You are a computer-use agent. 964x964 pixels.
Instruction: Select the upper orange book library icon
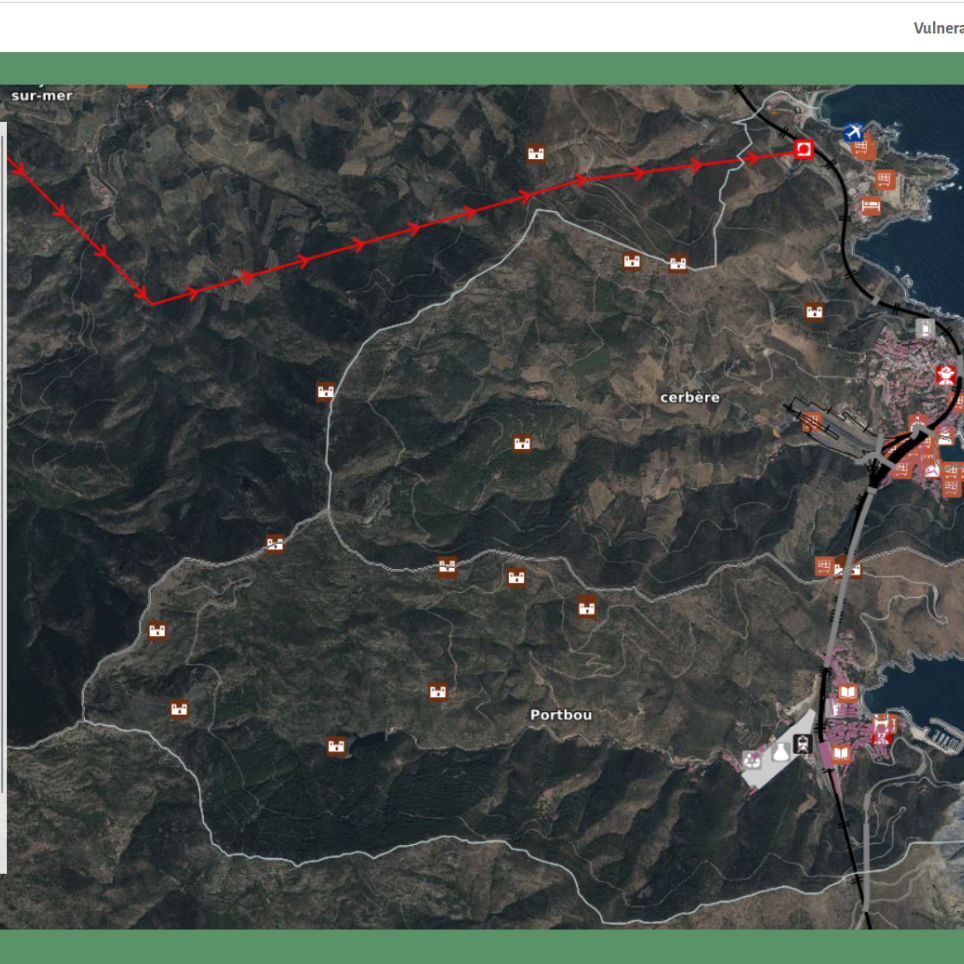coord(848,693)
